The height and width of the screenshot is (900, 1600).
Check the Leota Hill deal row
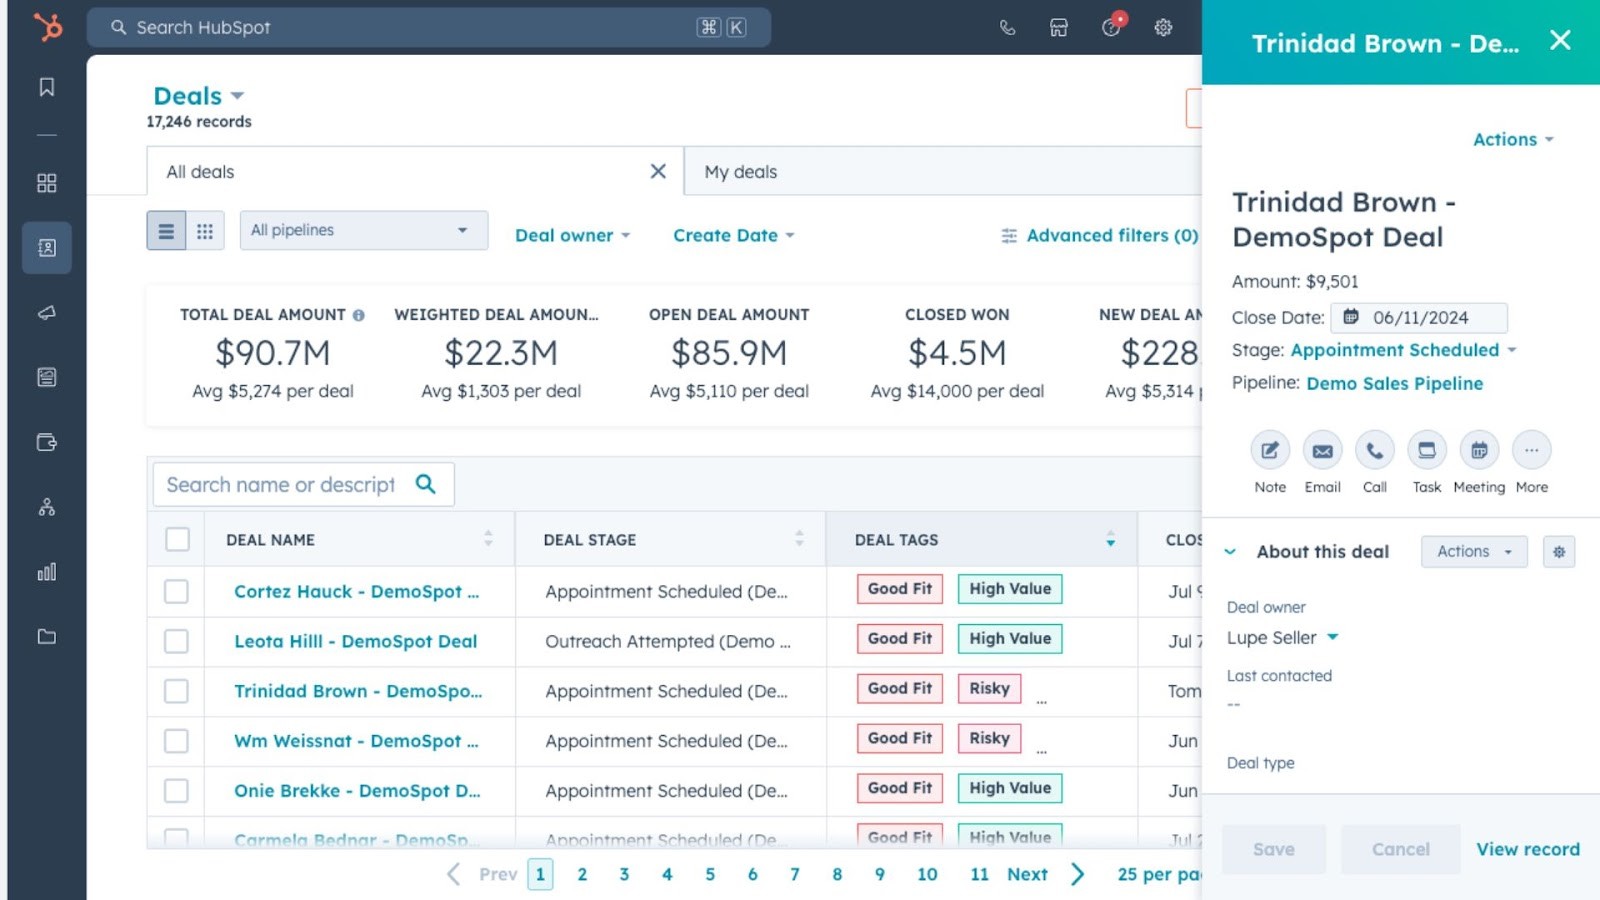(175, 641)
